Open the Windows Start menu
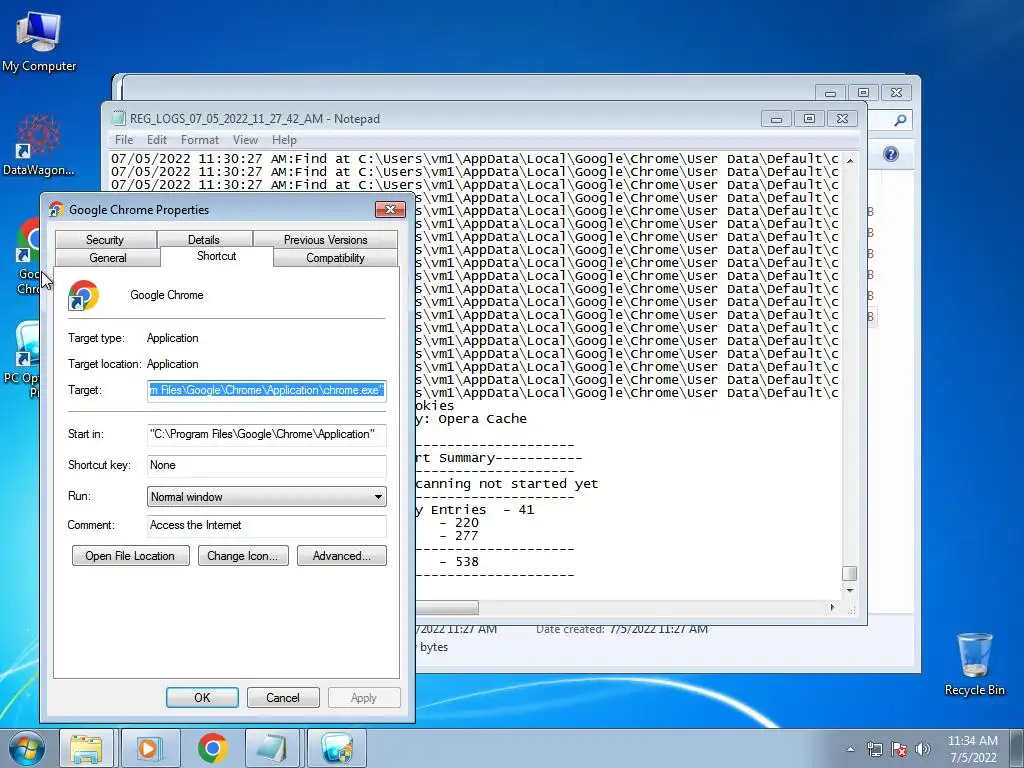The width and height of the screenshot is (1024, 768). [27, 748]
